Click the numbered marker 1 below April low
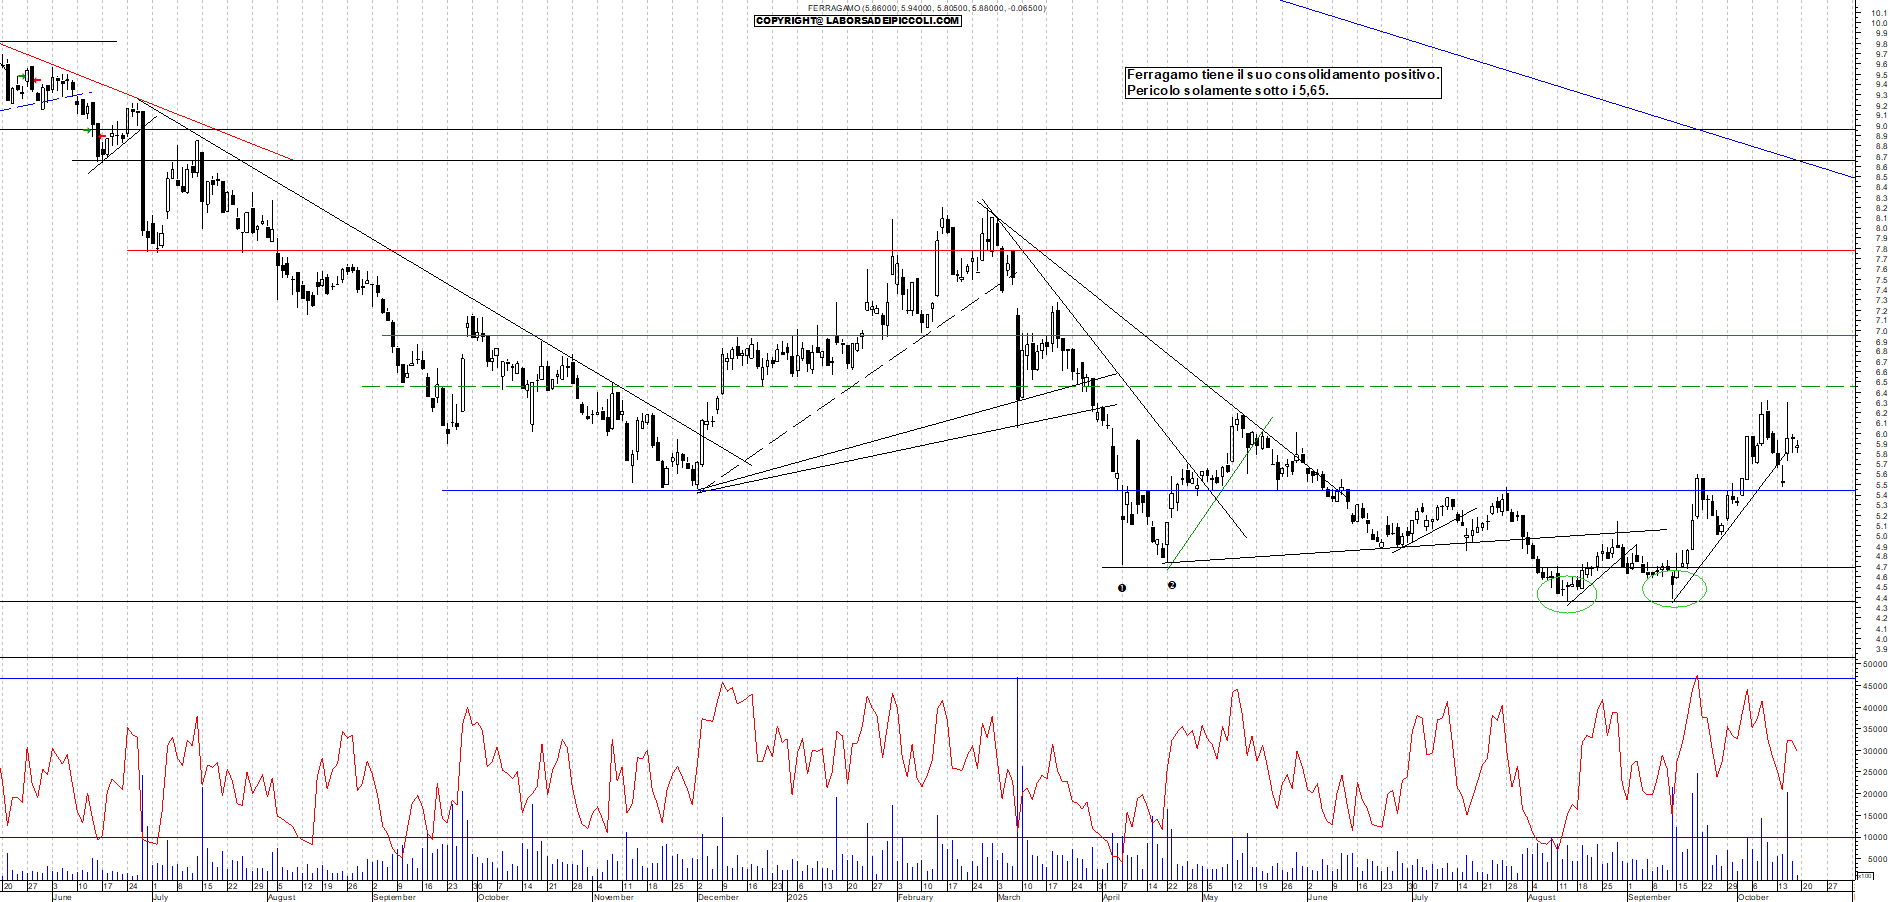The width and height of the screenshot is (1890, 902). pyautogui.click(x=1122, y=588)
